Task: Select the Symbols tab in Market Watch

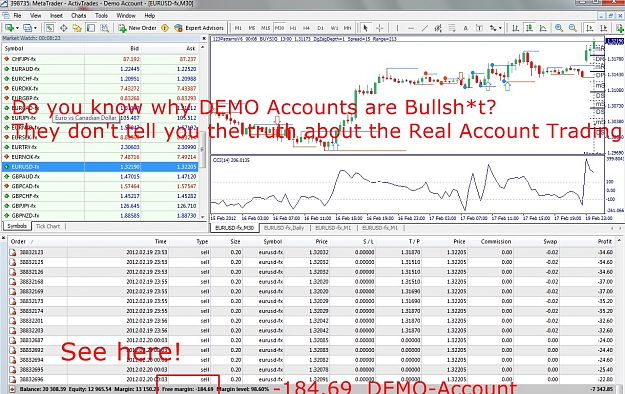Action: click(x=17, y=226)
